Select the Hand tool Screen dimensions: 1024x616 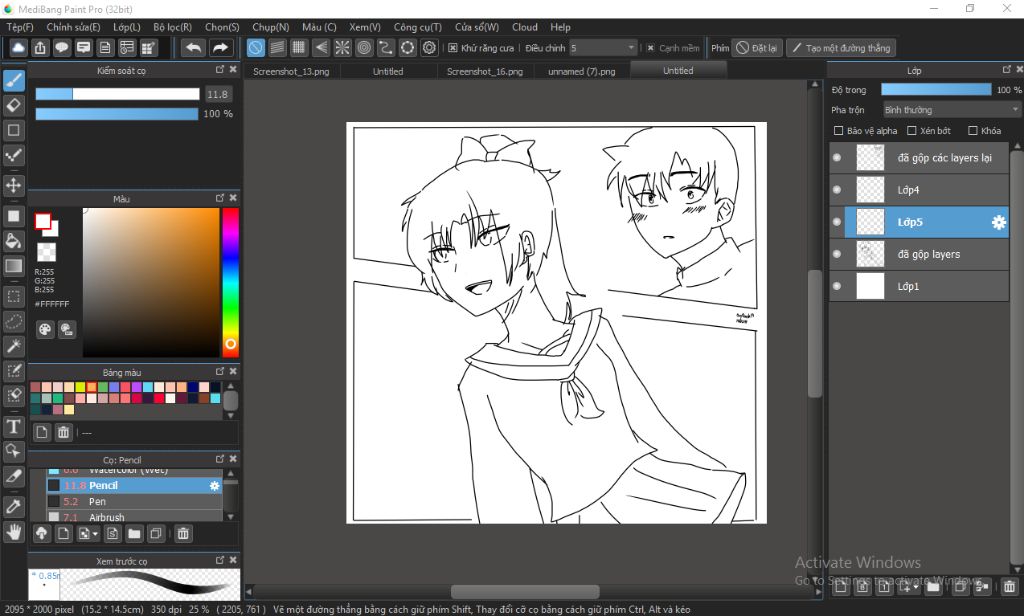pos(14,532)
